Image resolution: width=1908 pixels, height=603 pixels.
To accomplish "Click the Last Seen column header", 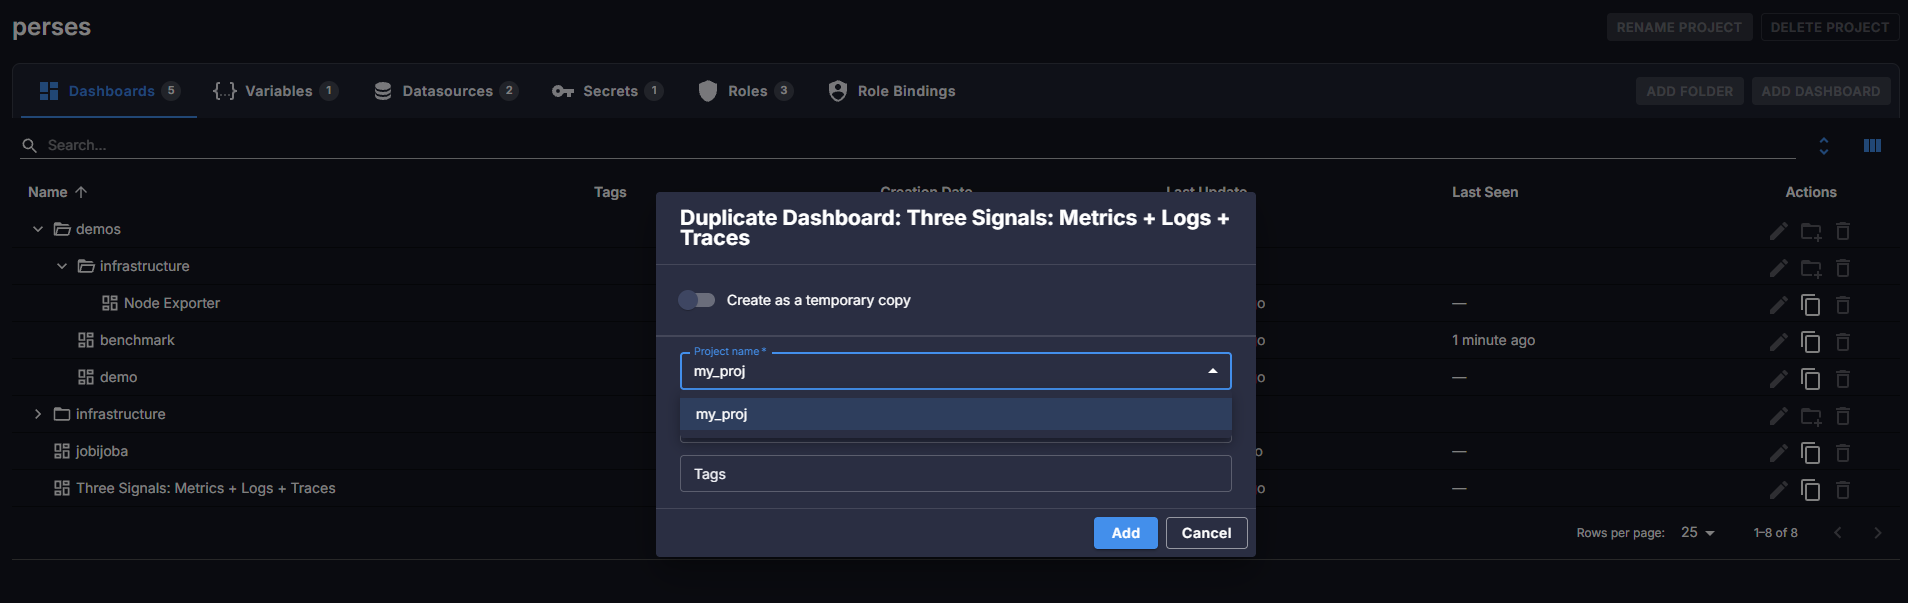I will click(x=1484, y=192).
